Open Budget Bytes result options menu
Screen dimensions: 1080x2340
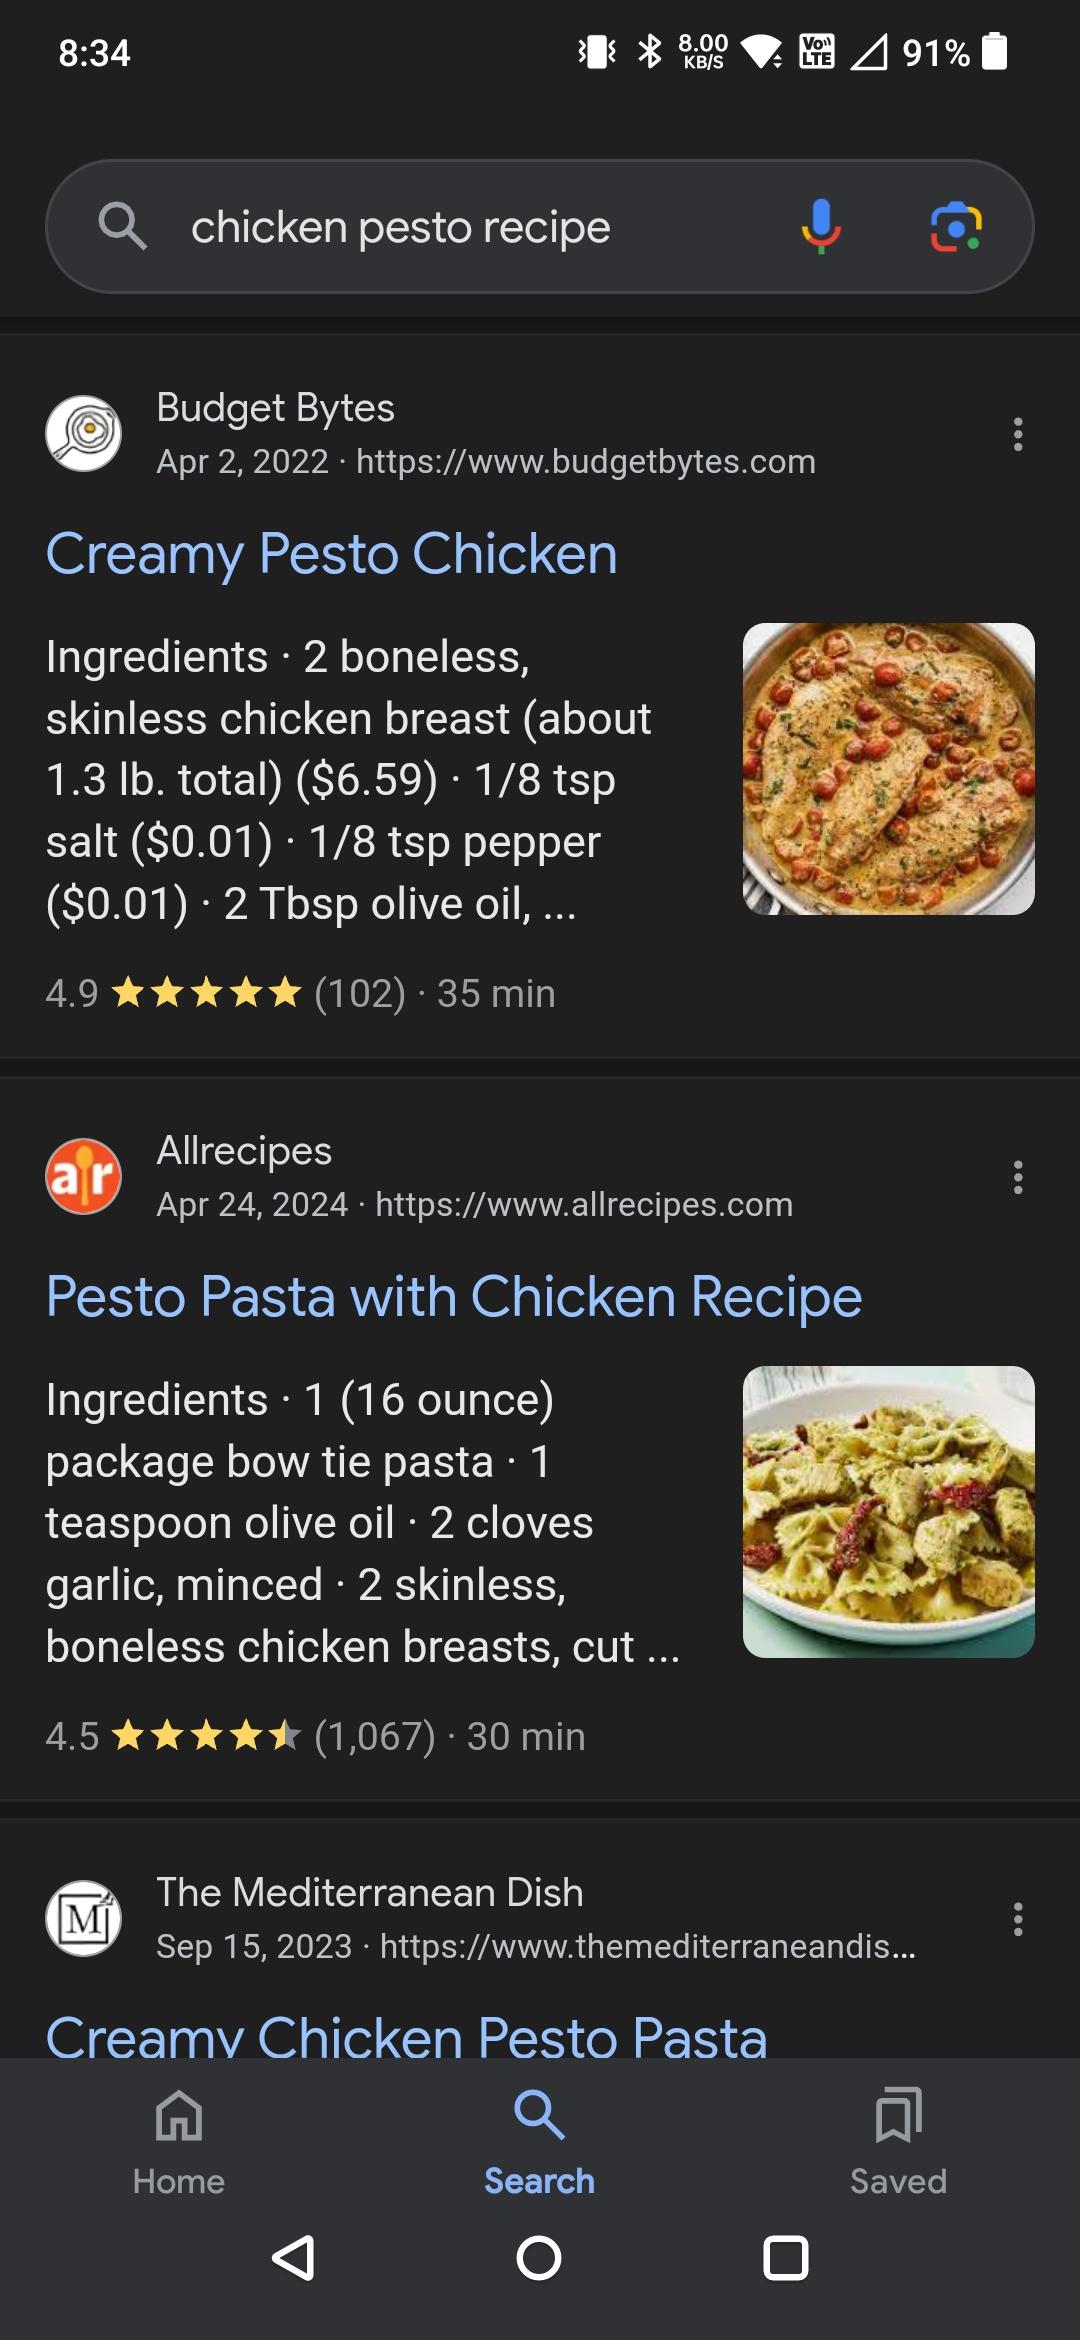[x=1018, y=434]
